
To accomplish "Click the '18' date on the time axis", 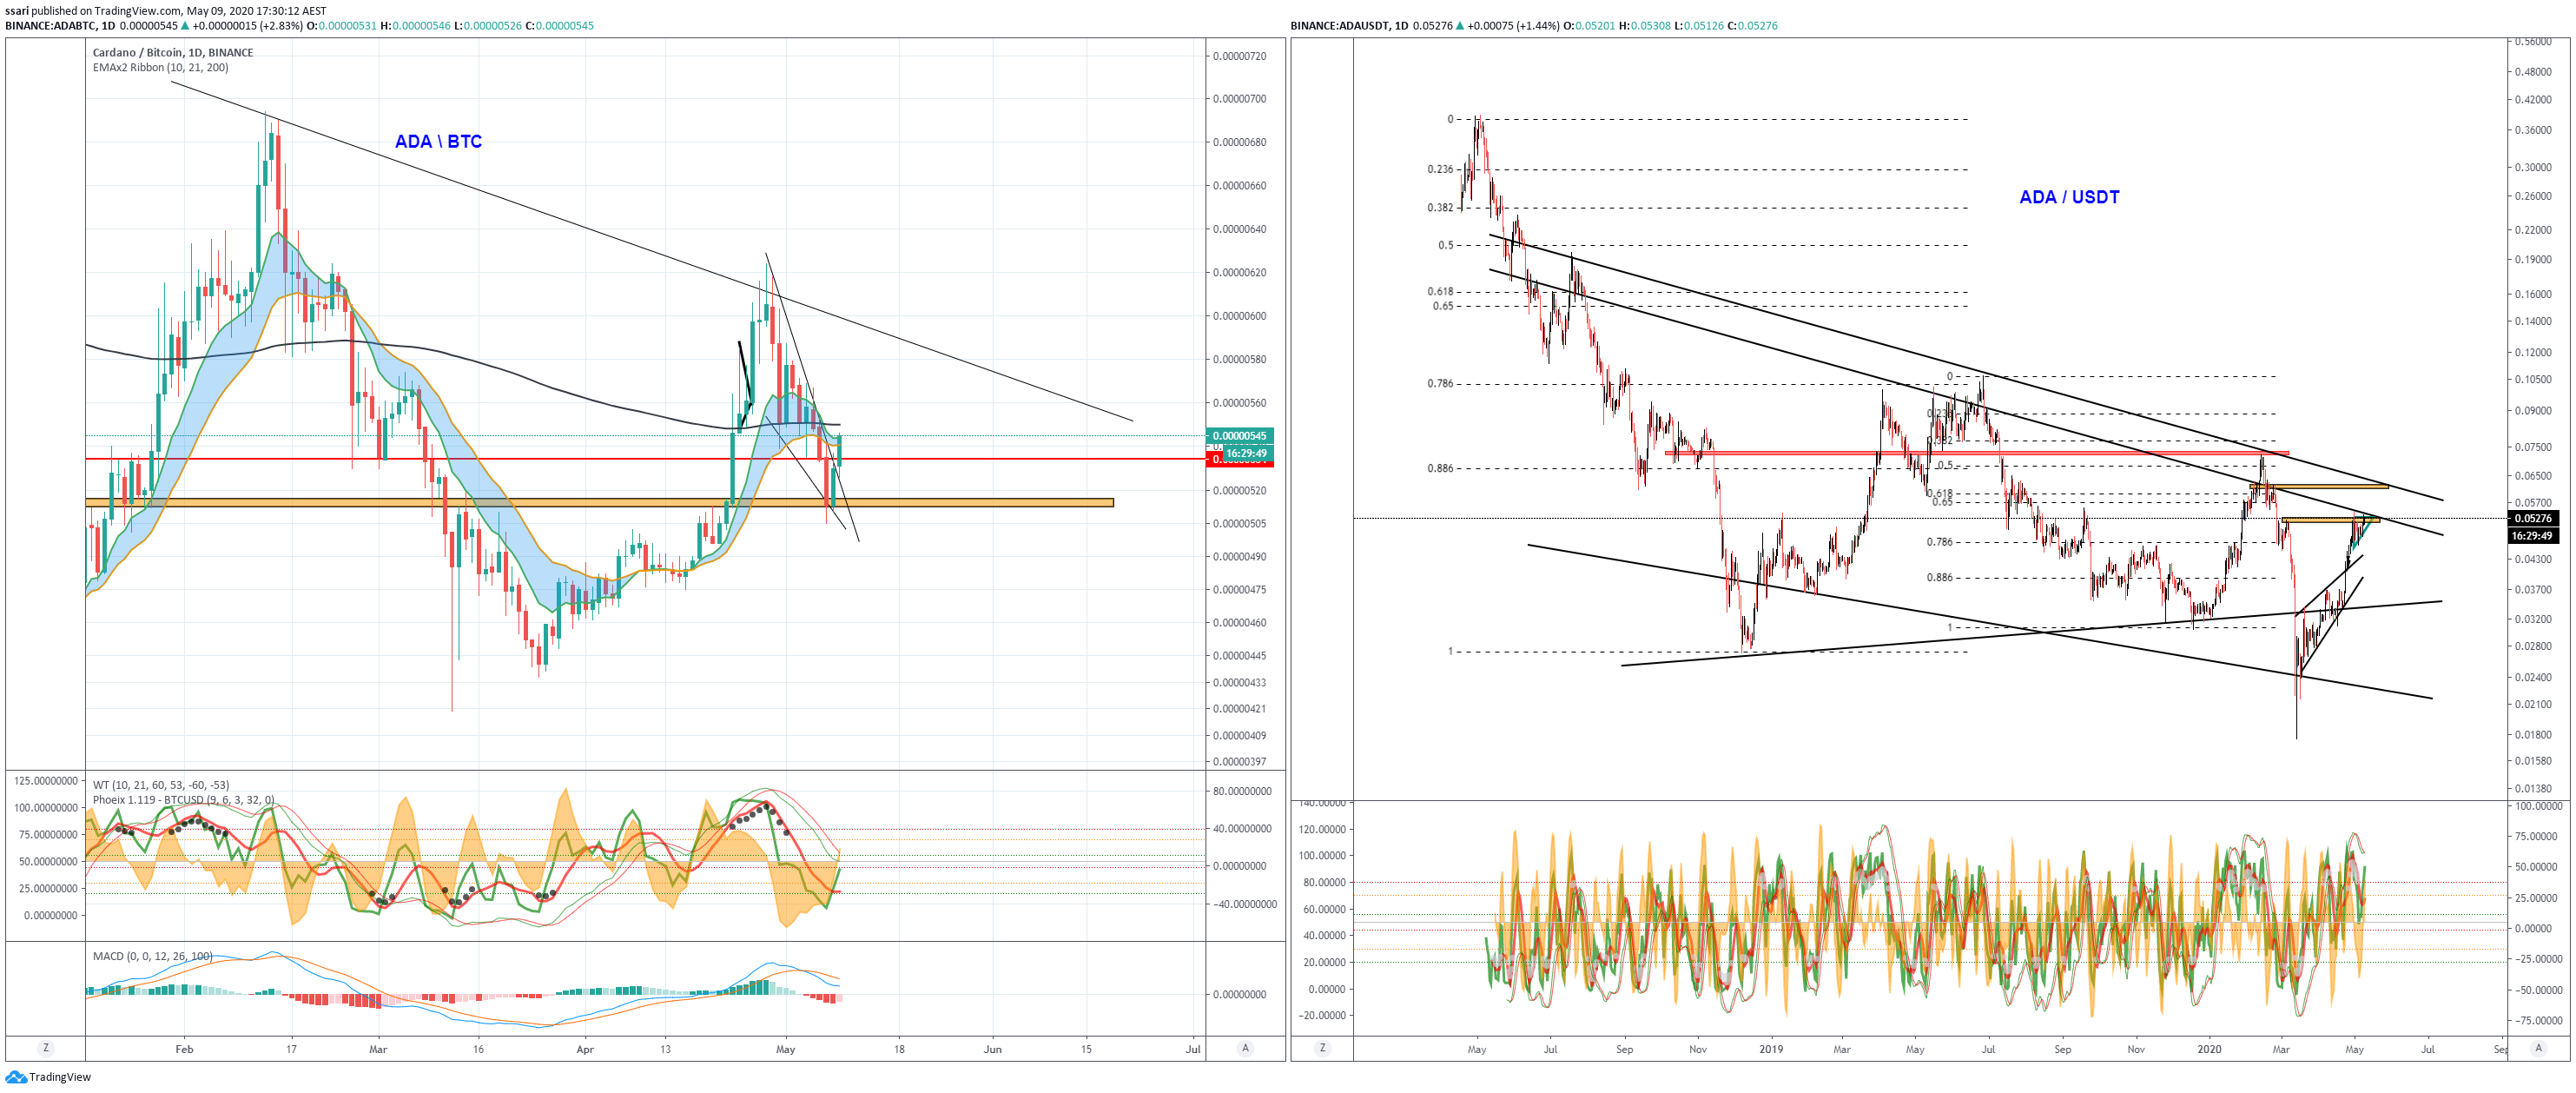I will pos(899,1049).
